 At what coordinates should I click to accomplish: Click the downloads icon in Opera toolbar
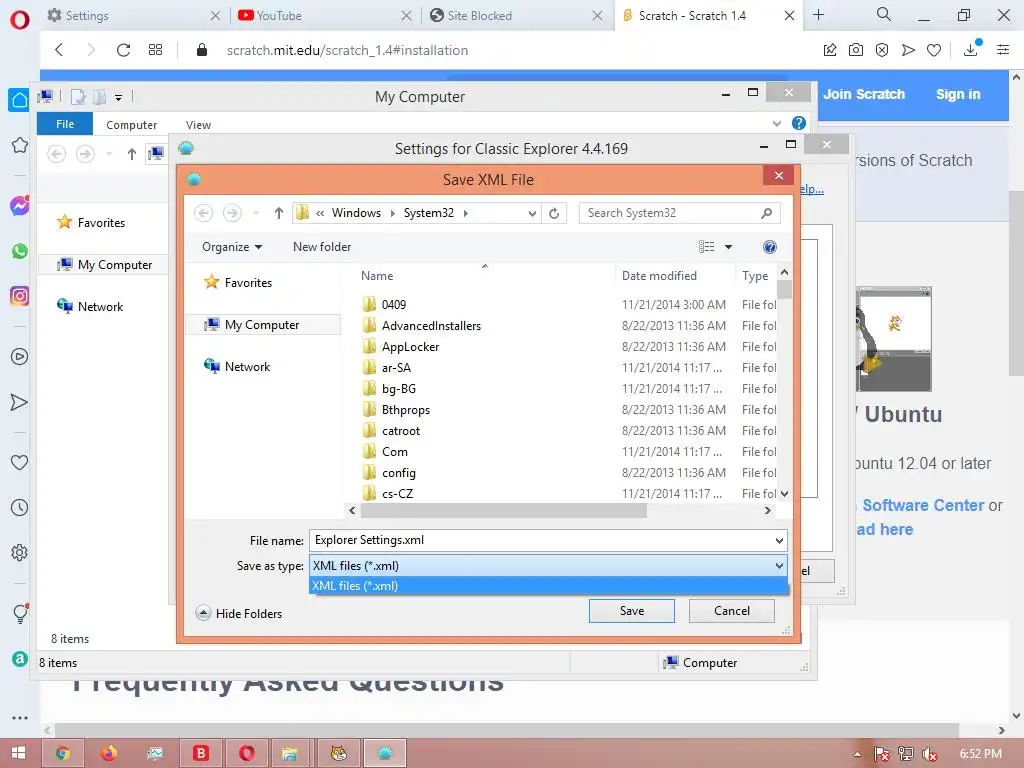click(x=971, y=50)
